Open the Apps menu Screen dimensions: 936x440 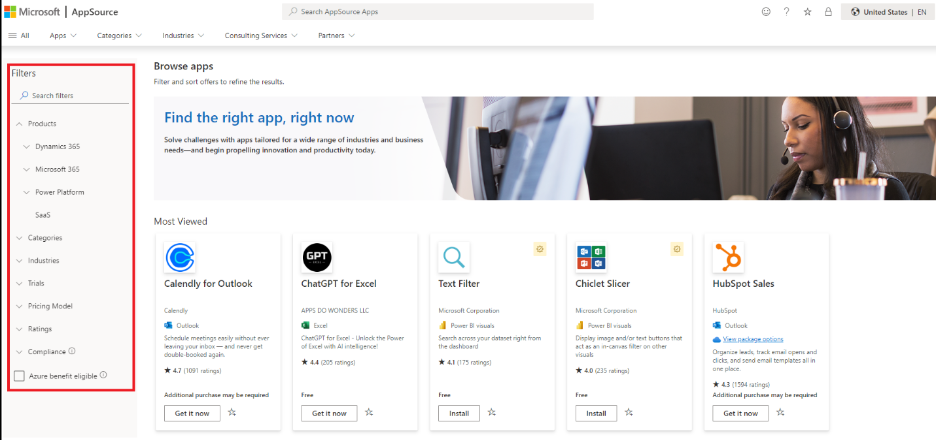[63, 36]
